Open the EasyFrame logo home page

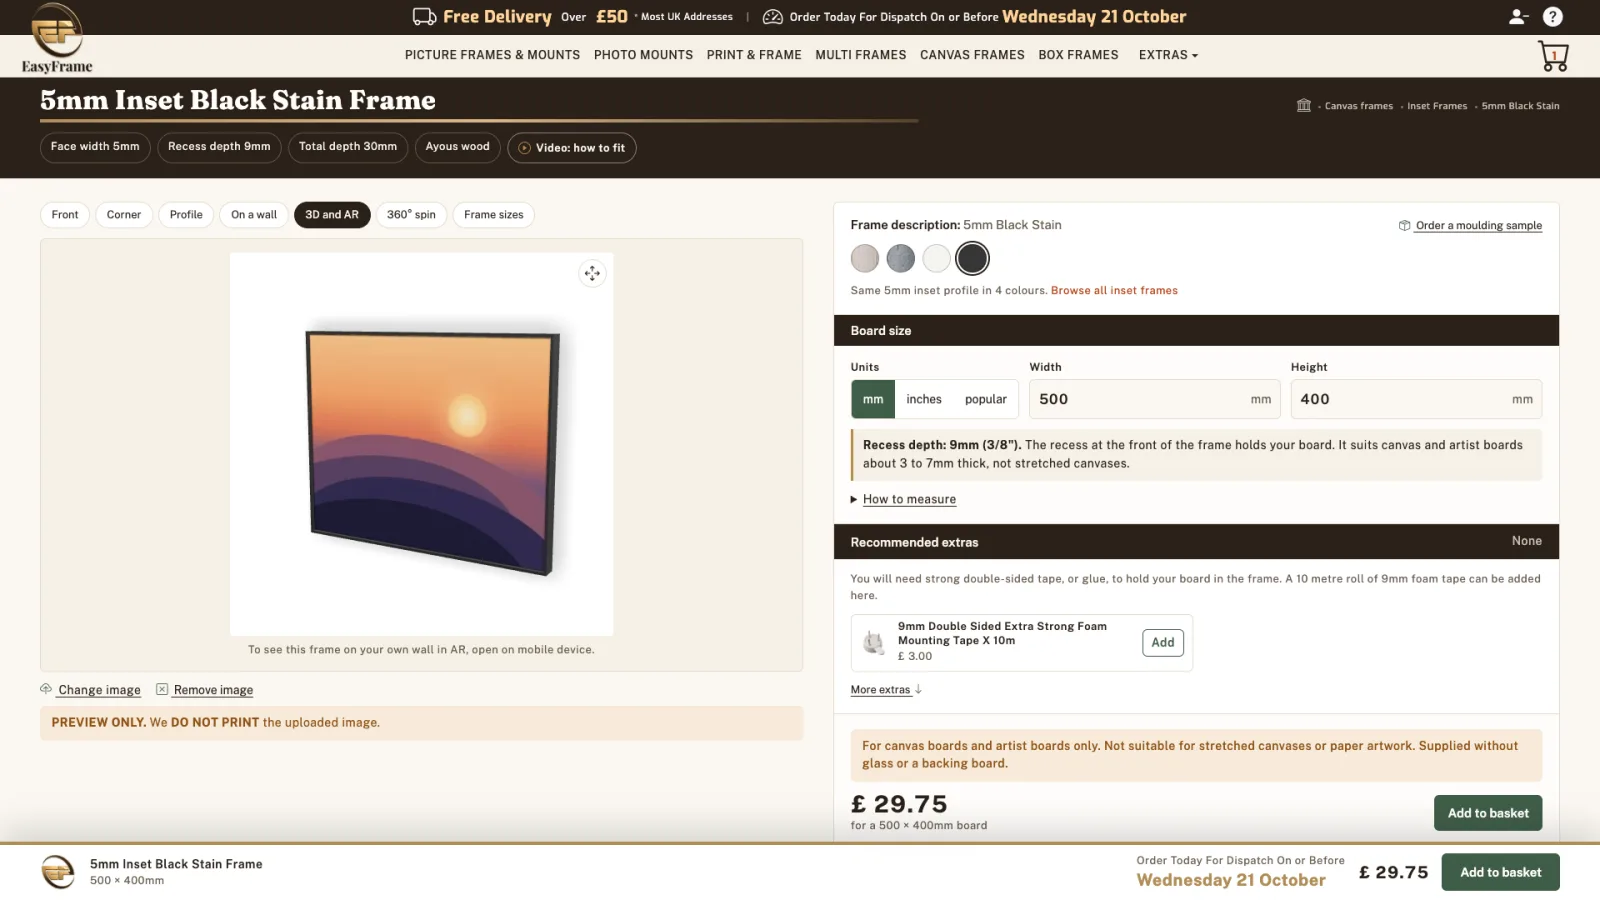pos(57,38)
